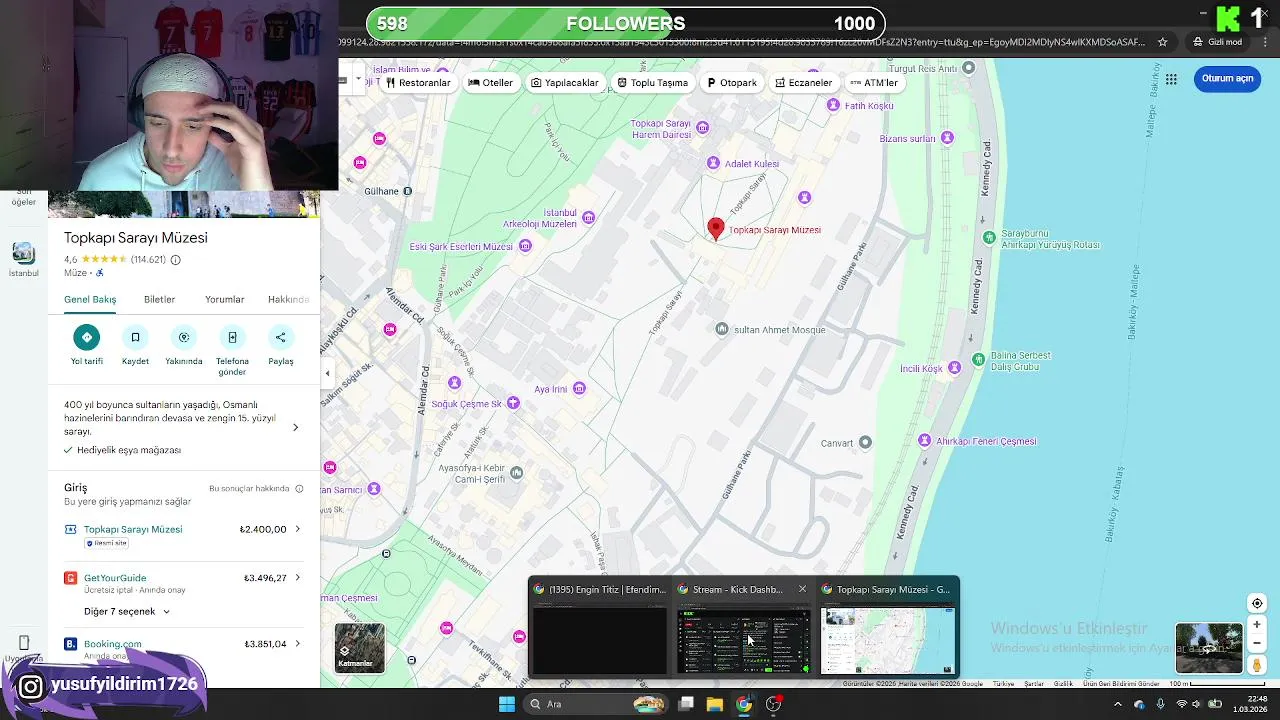Screen dimensions: 1280x720
Task: Select the Street View pegman
Action: tap(1257, 665)
